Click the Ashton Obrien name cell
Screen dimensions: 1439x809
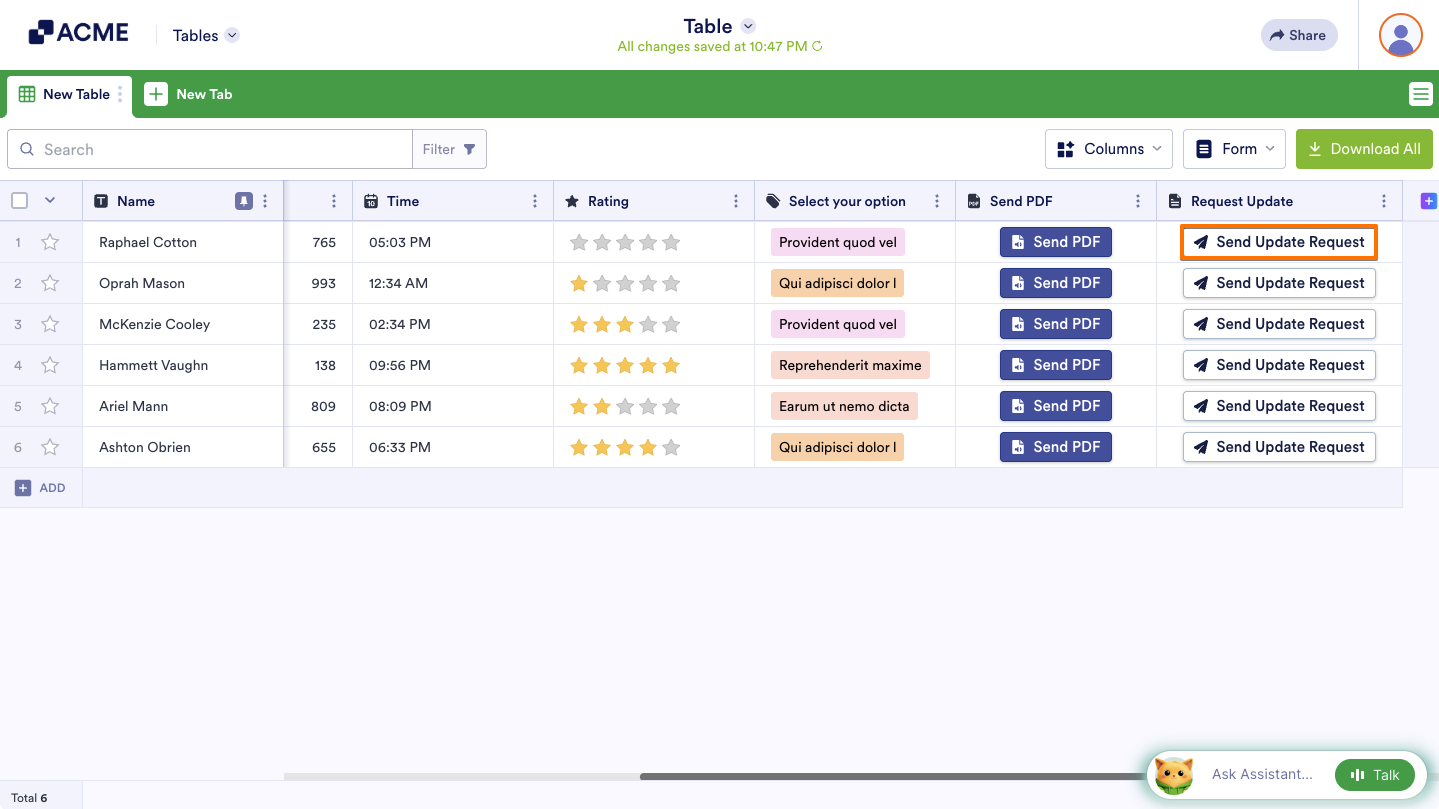[183, 447]
